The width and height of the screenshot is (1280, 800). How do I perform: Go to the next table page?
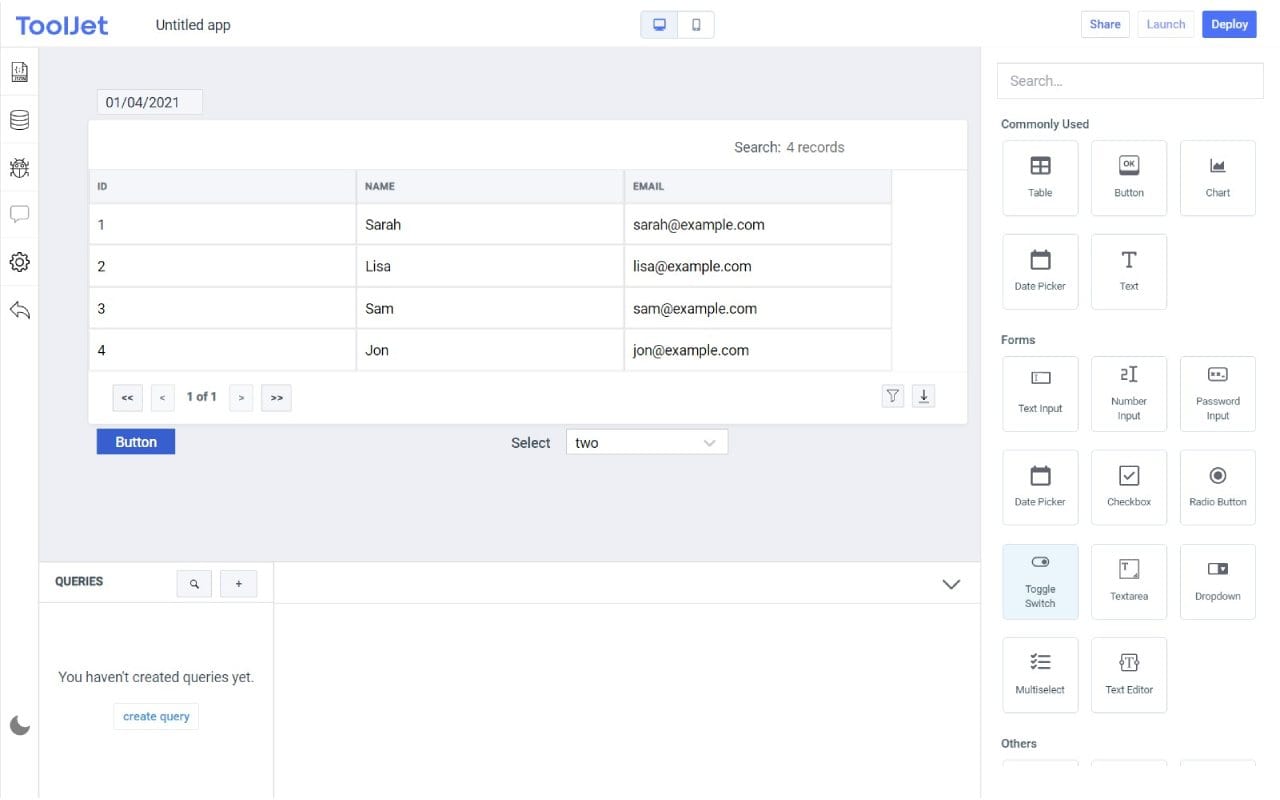[x=241, y=397]
